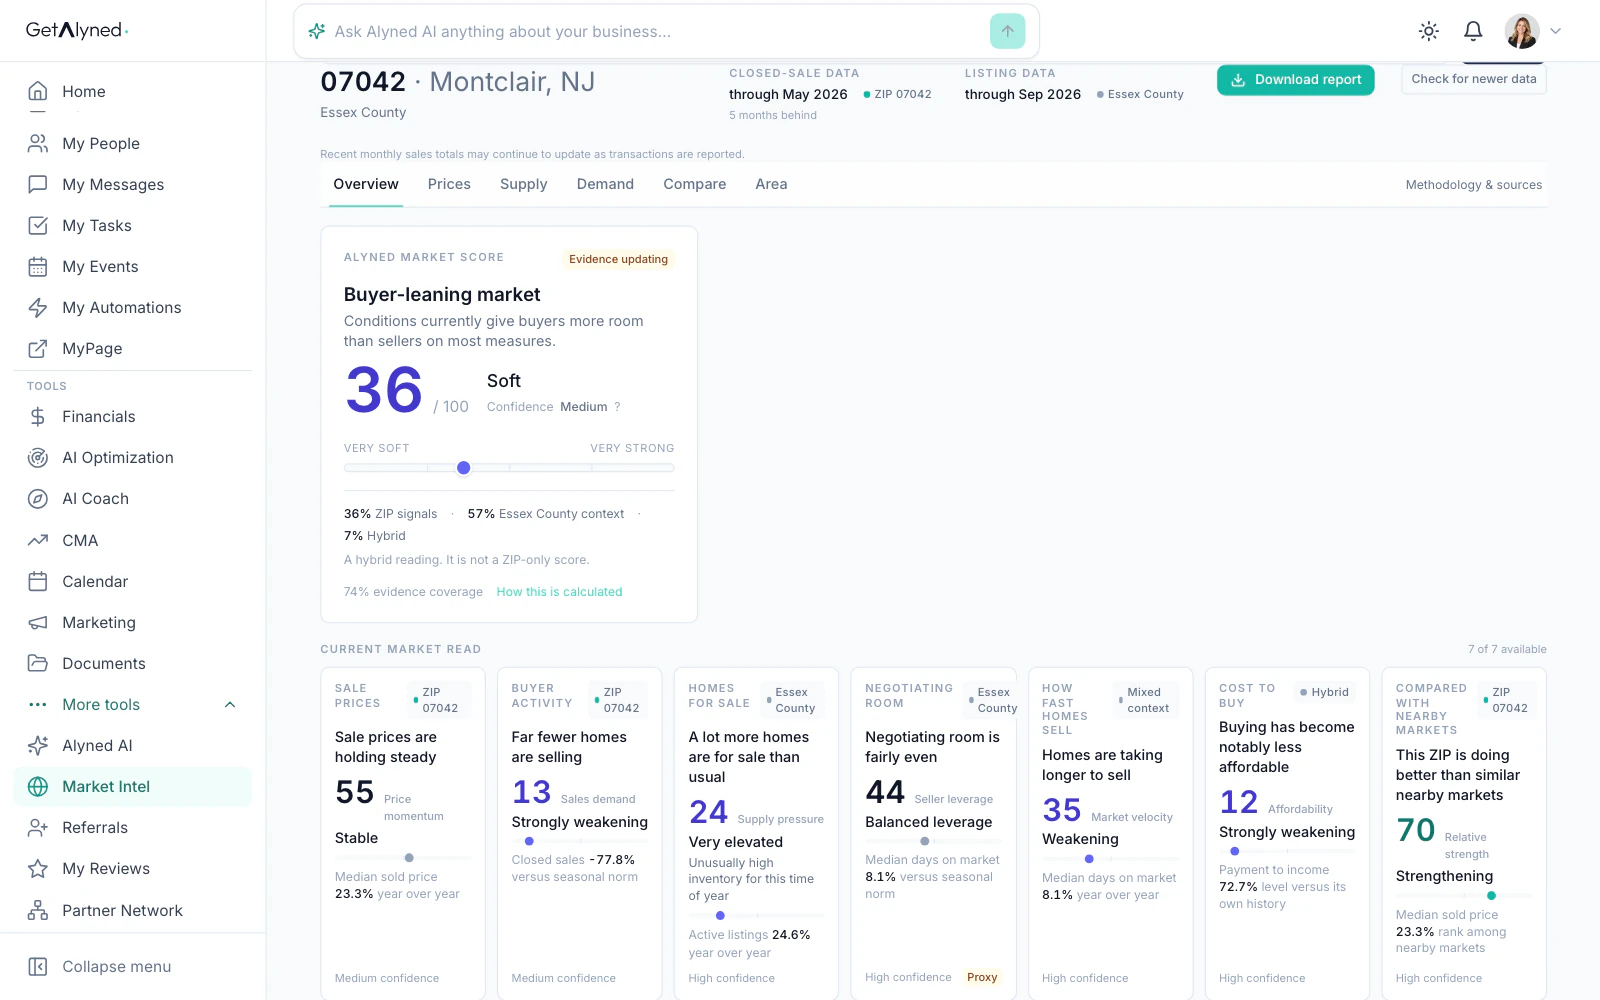Open the Alyned AI sparkle icon
Image resolution: width=1600 pixels, height=1000 pixels.
(38, 745)
